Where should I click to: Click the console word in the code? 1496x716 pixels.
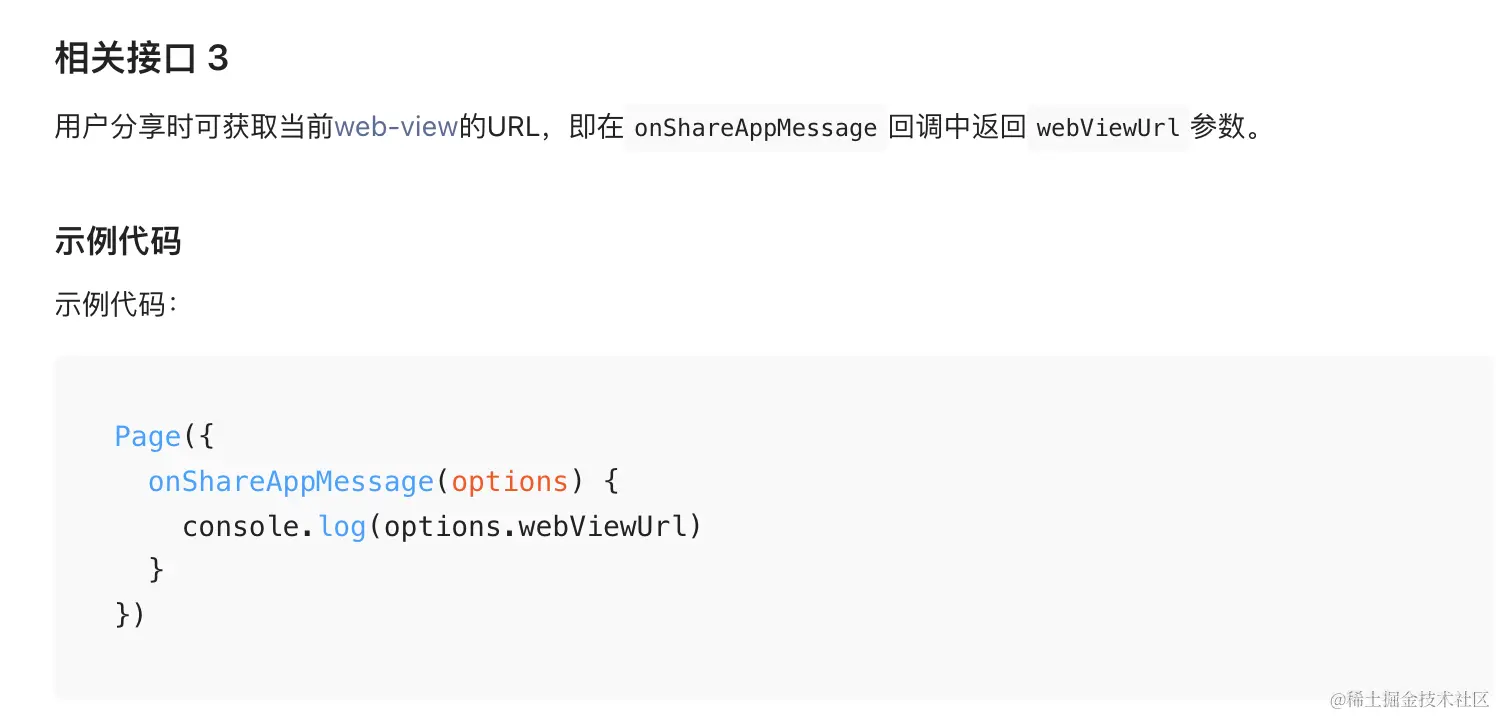(241, 526)
